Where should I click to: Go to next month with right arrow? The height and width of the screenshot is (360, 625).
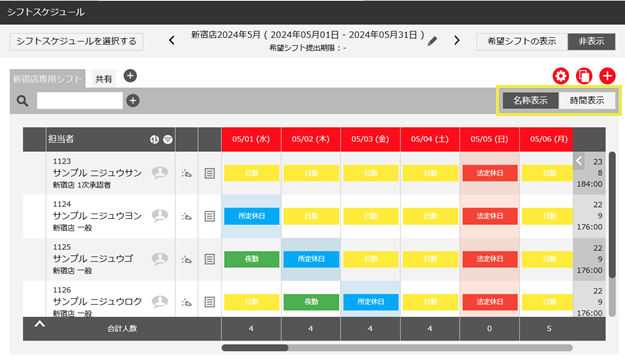pos(457,40)
